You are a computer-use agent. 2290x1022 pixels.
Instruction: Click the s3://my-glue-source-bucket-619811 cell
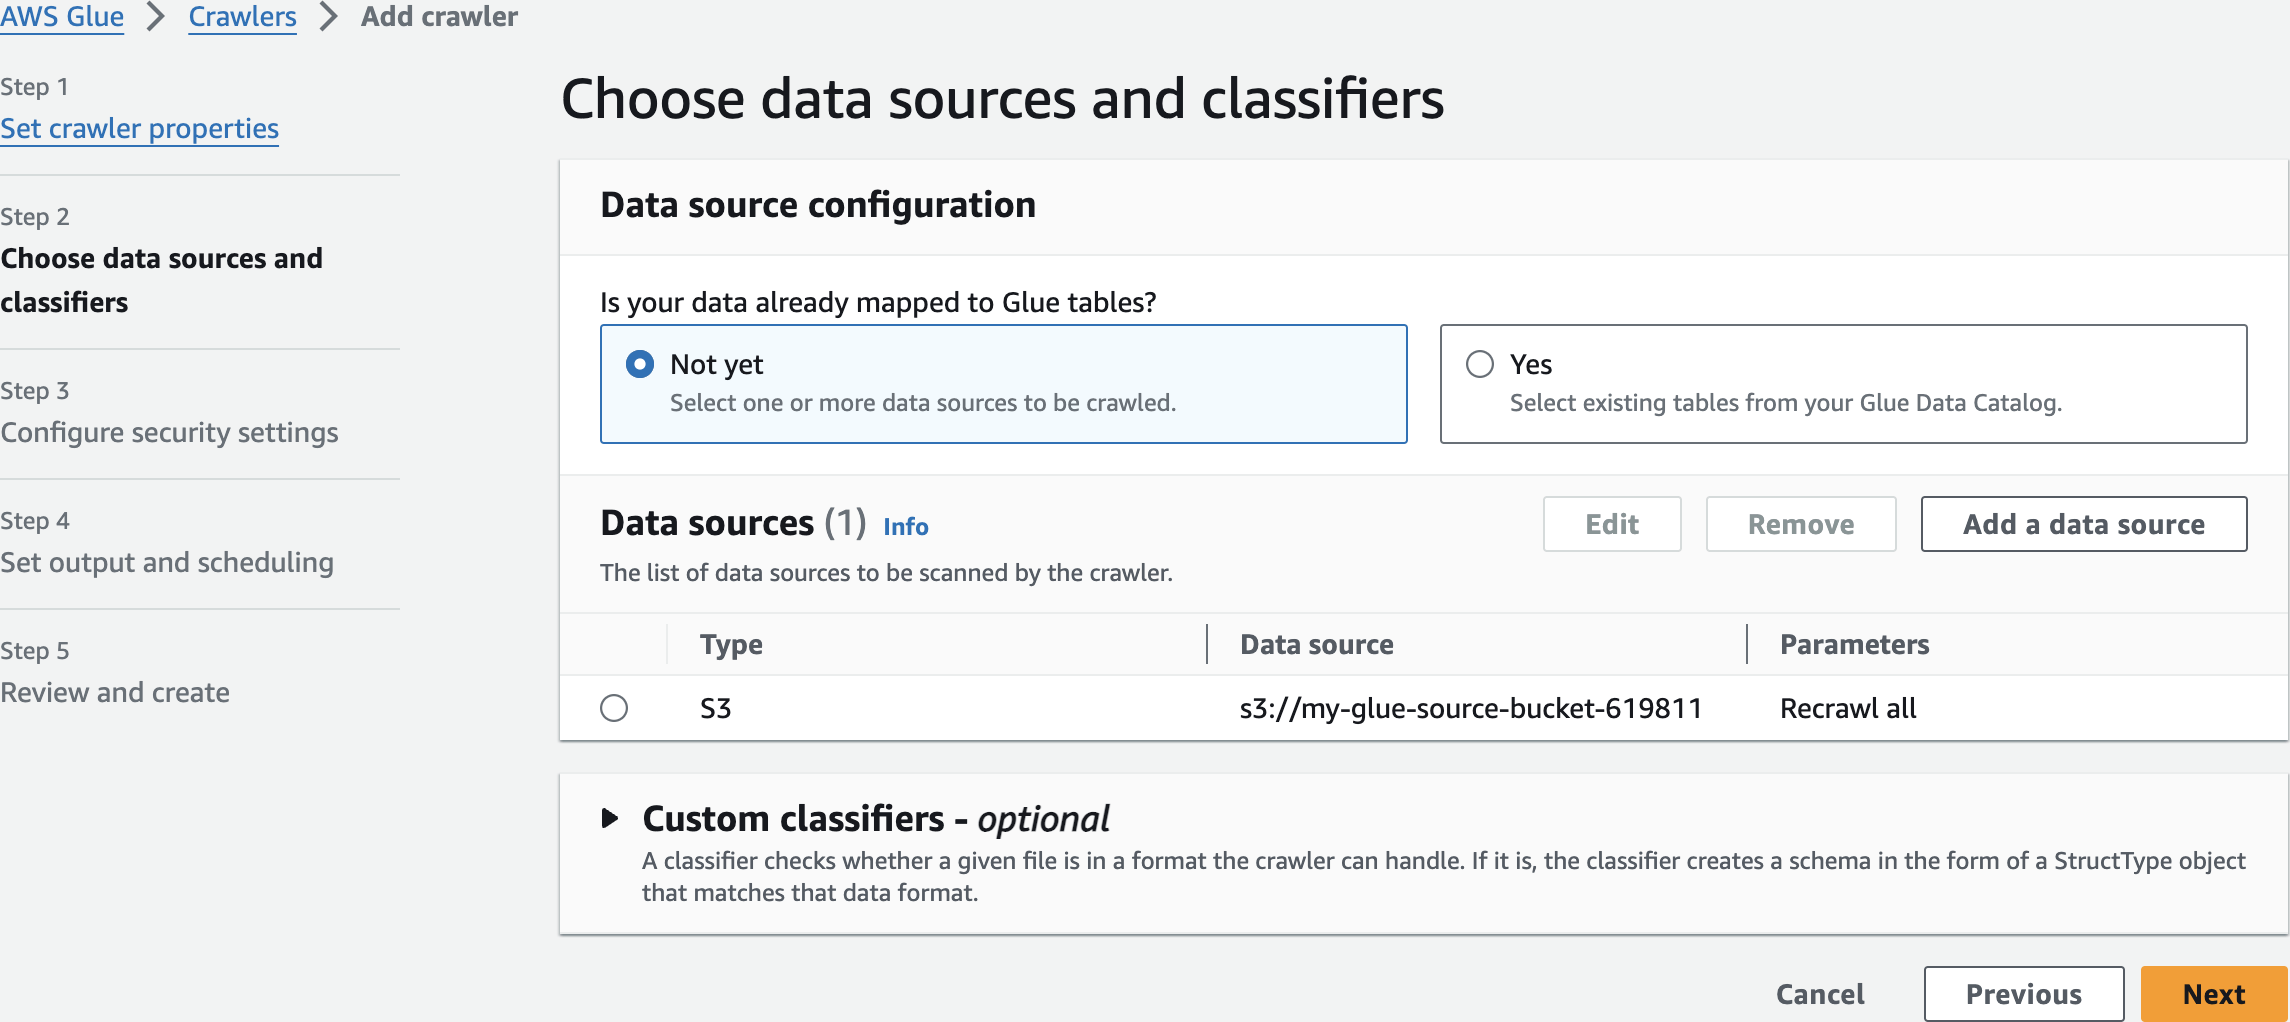[1470, 709]
